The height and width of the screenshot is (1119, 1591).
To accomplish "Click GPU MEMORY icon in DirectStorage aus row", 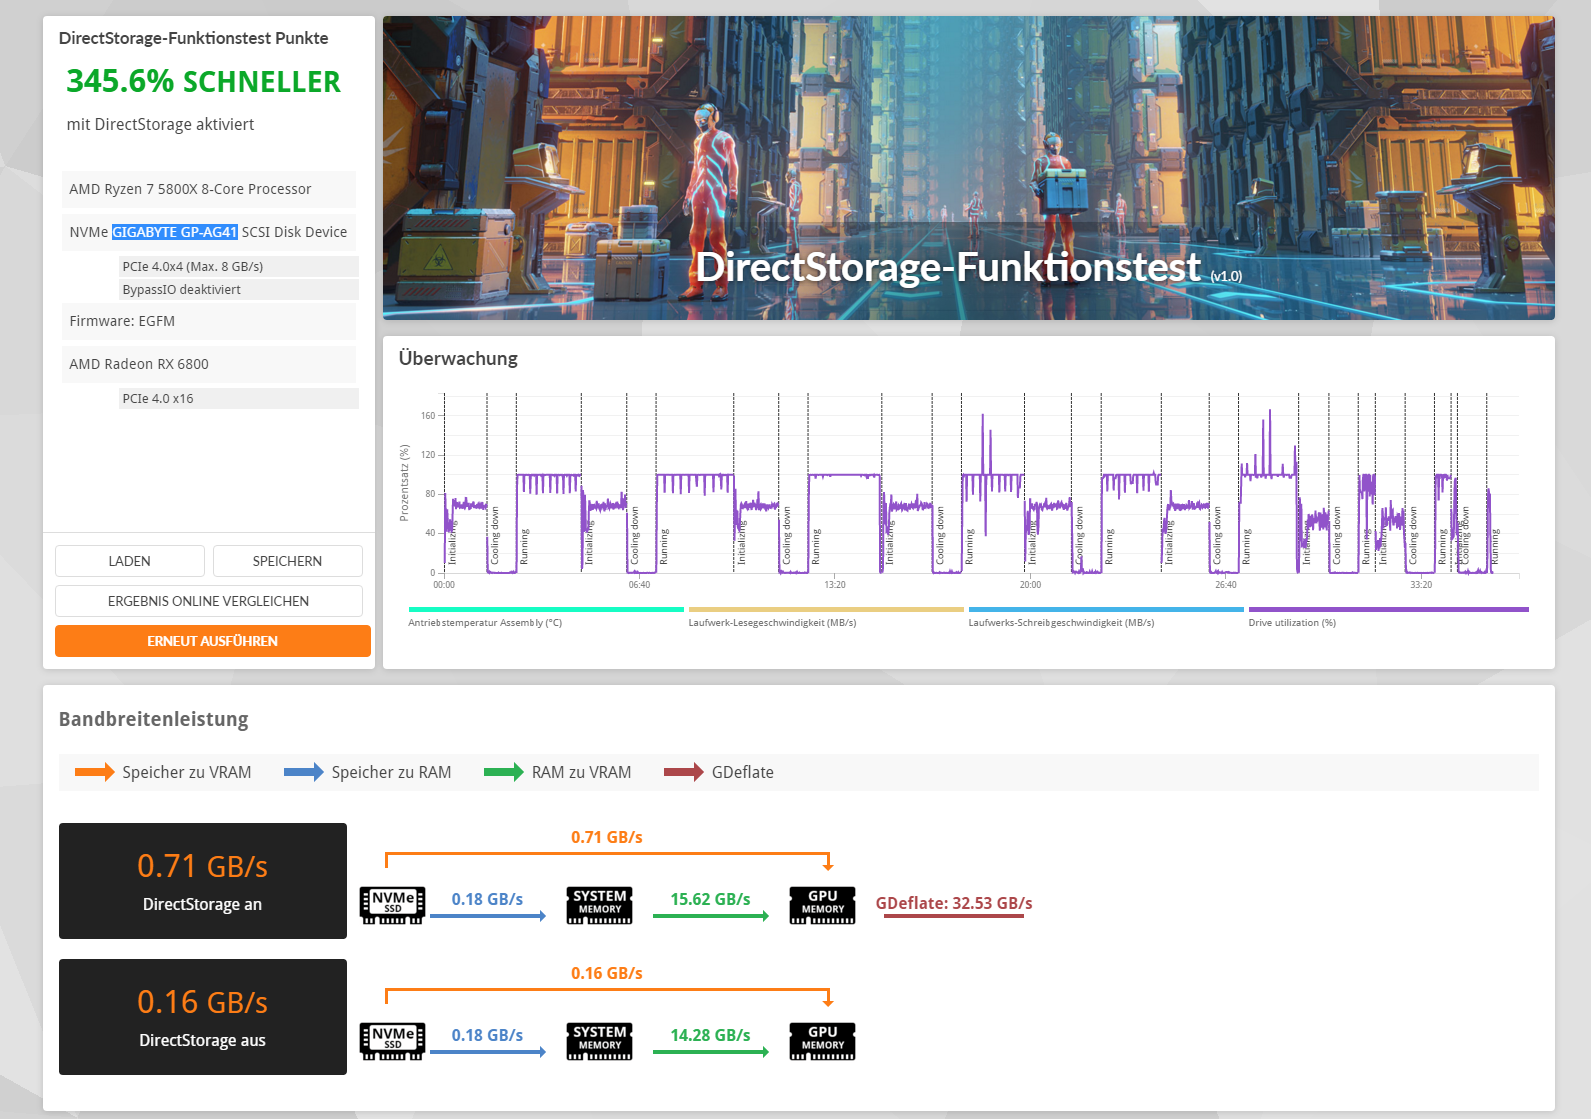I will [x=822, y=1041].
